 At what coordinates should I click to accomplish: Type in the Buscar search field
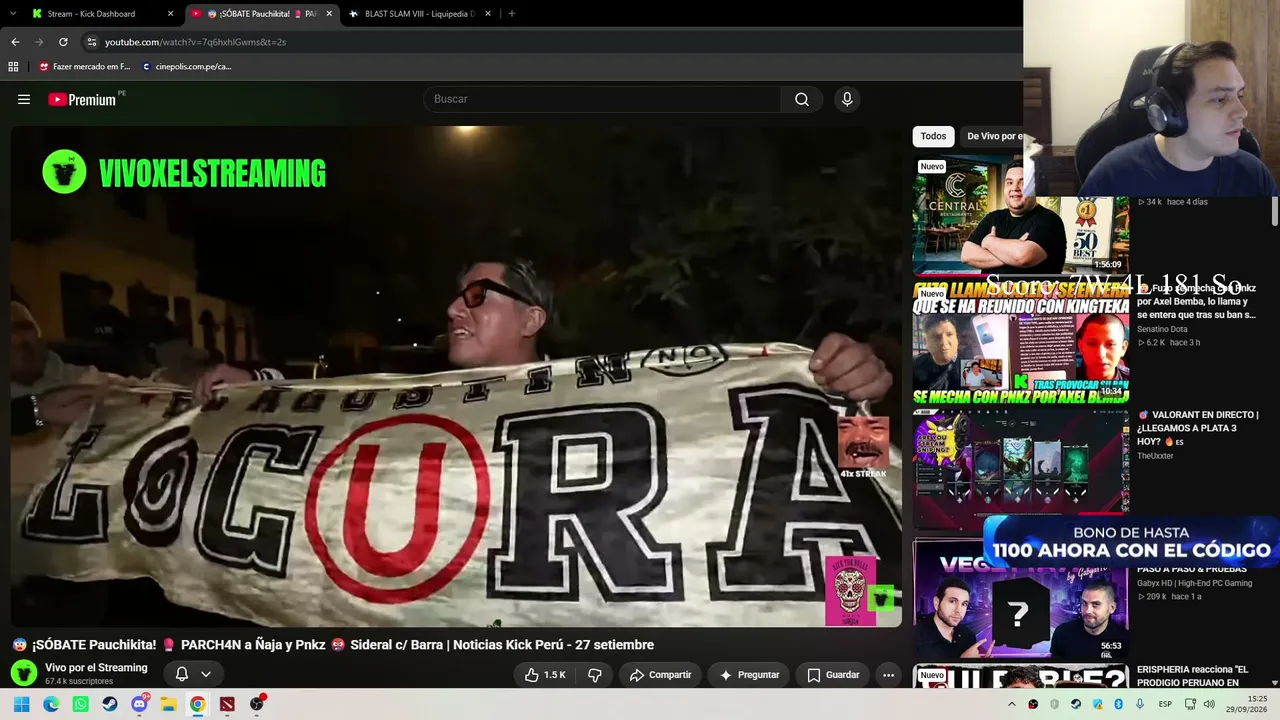[x=603, y=99]
